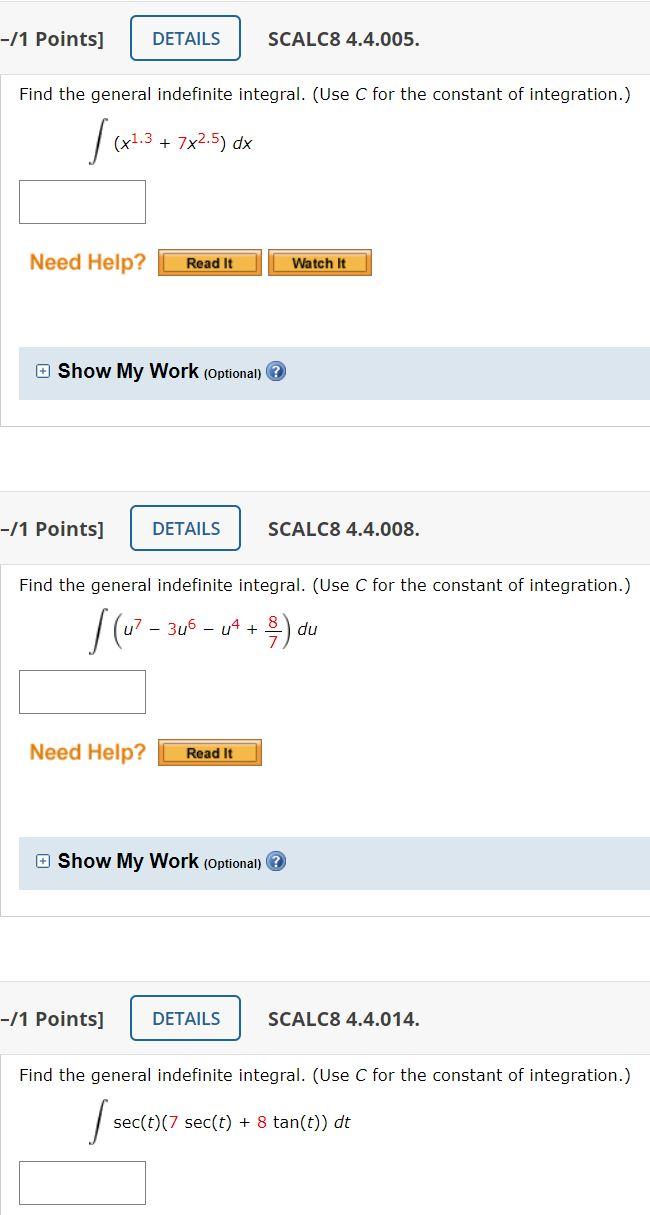Open the Read It tutorial for problem 4.4.008
The image size is (650, 1215).
209,752
